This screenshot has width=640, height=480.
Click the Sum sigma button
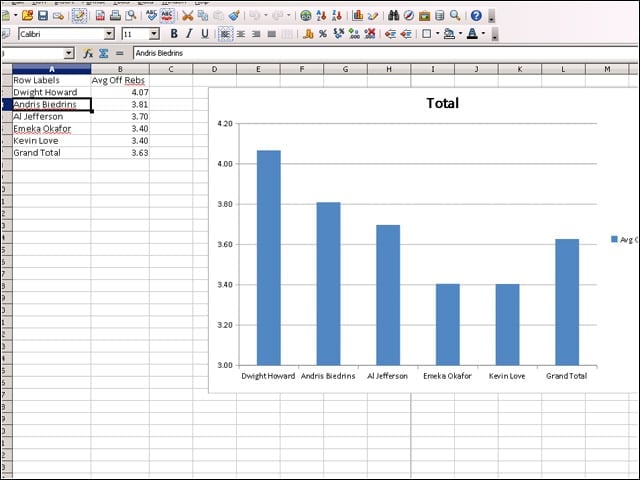pyautogui.click(x=104, y=53)
